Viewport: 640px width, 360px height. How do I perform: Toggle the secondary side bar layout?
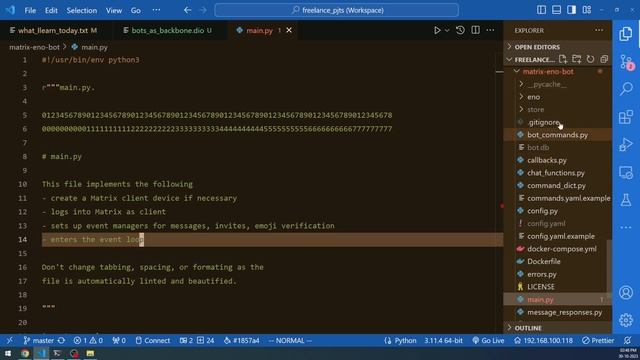(571, 10)
